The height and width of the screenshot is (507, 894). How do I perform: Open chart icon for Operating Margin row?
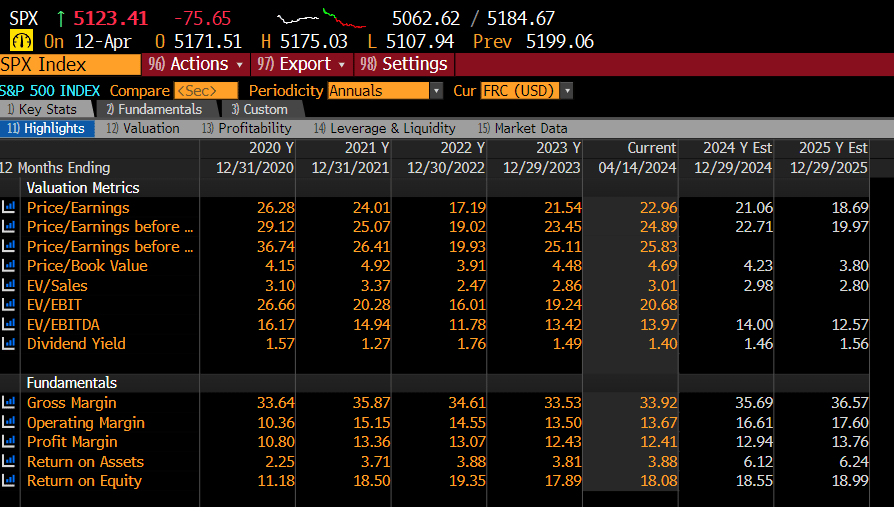tap(9, 422)
